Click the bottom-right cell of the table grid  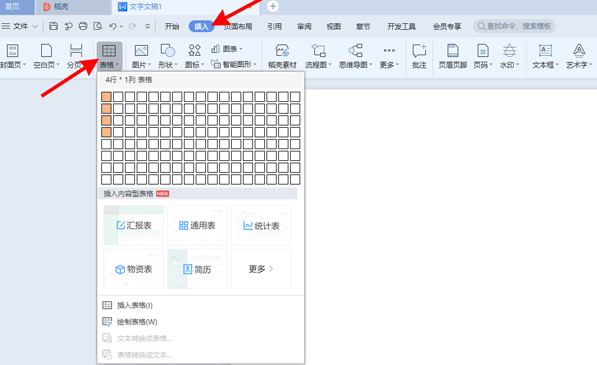(295, 179)
